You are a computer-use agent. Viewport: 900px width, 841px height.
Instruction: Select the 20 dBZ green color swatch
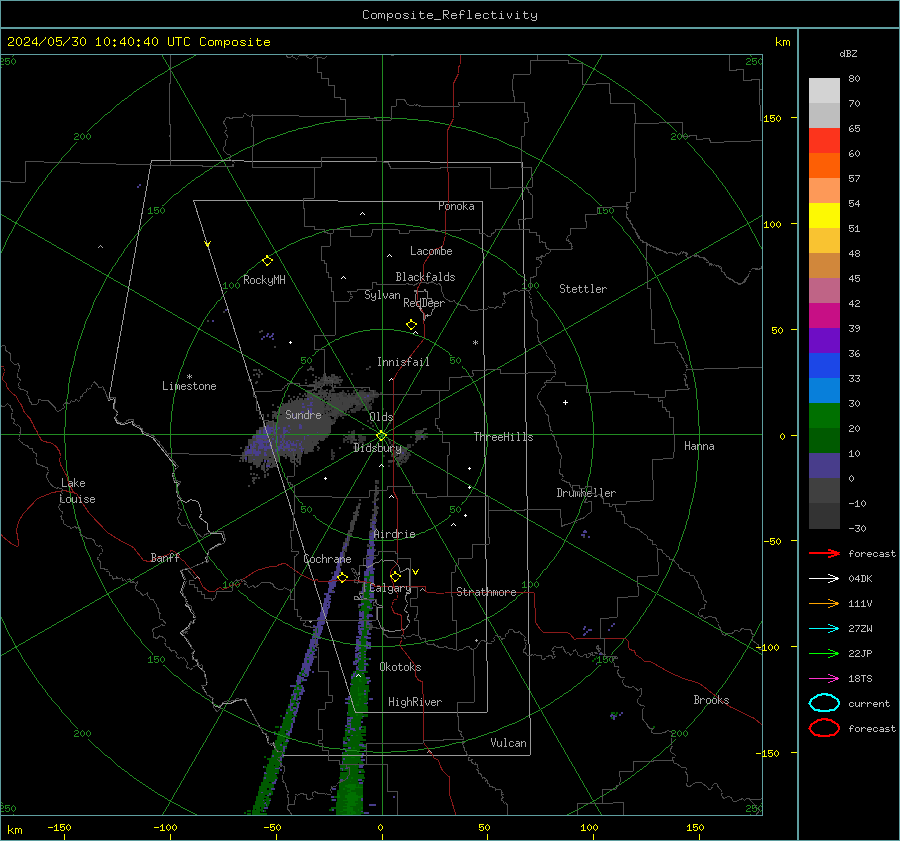(x=824, y=415)
